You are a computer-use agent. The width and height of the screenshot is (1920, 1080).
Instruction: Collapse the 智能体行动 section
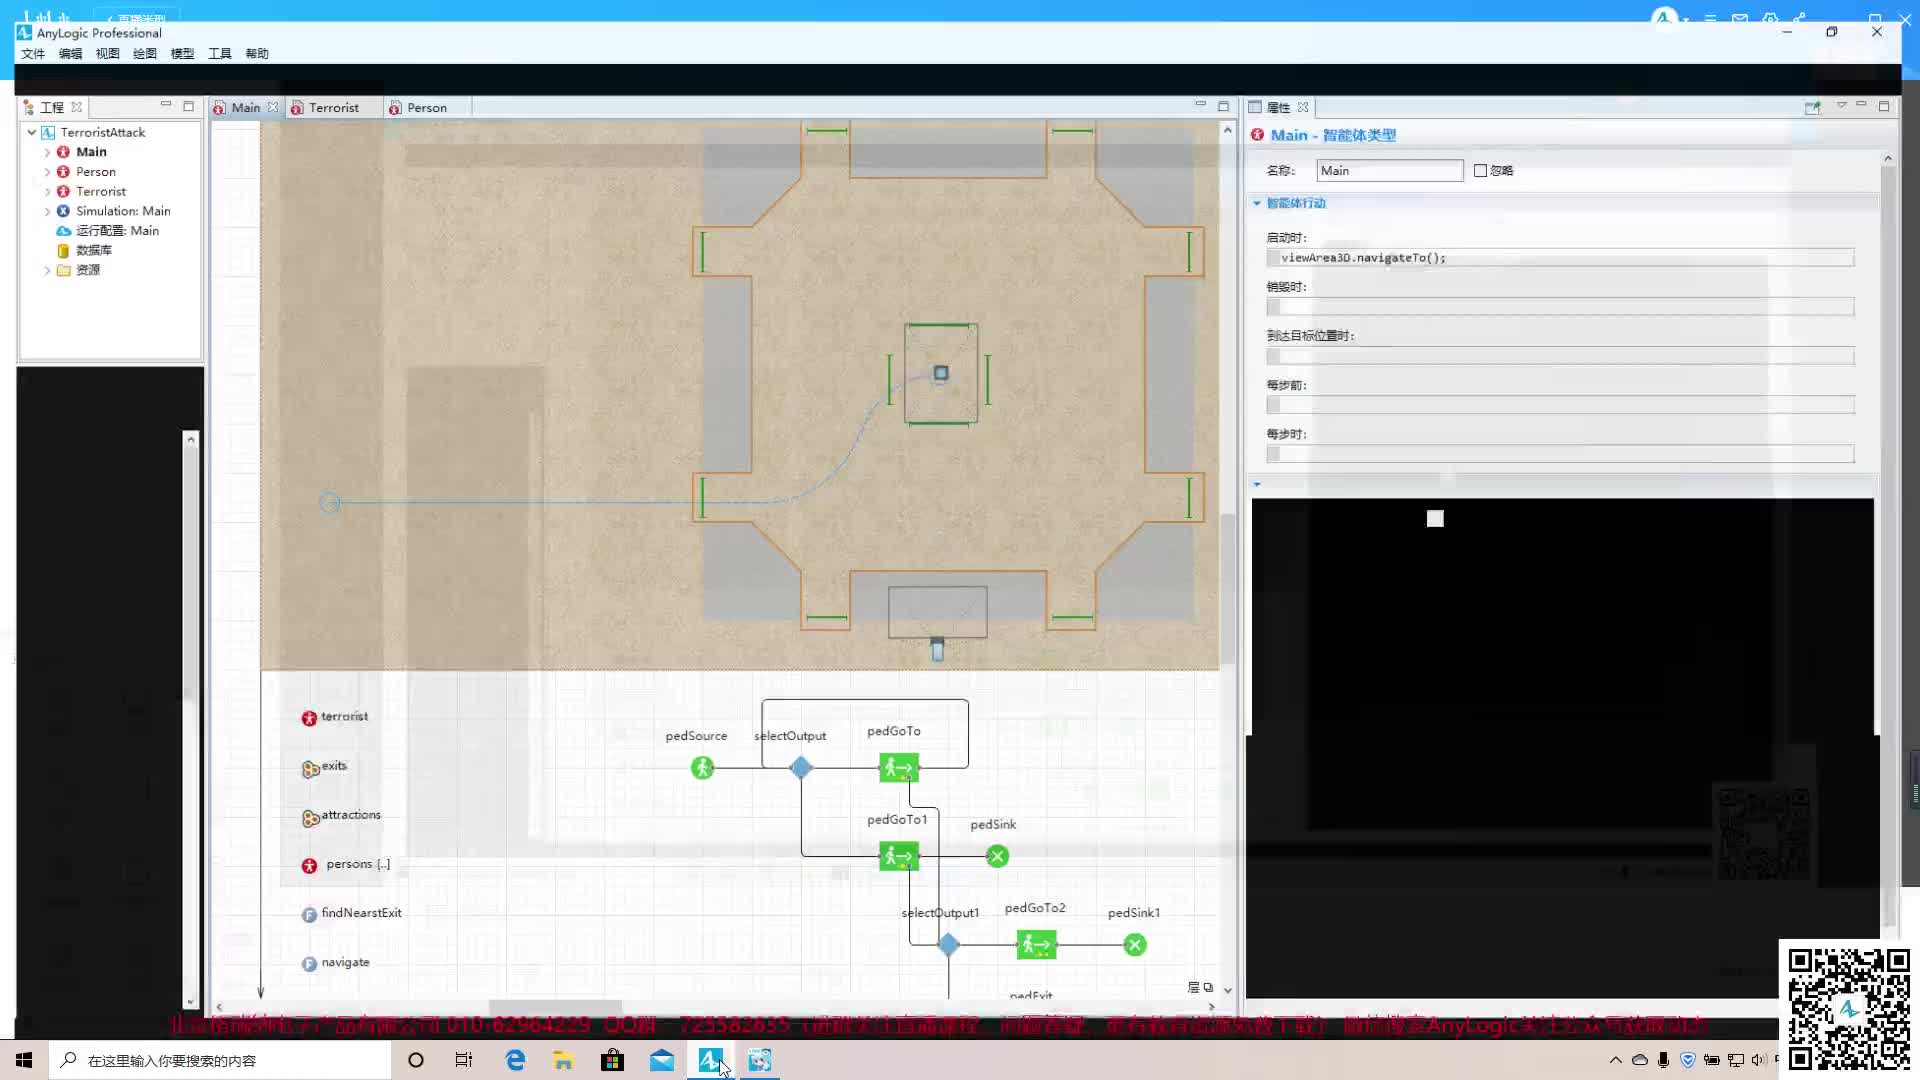pos(1257,203)
